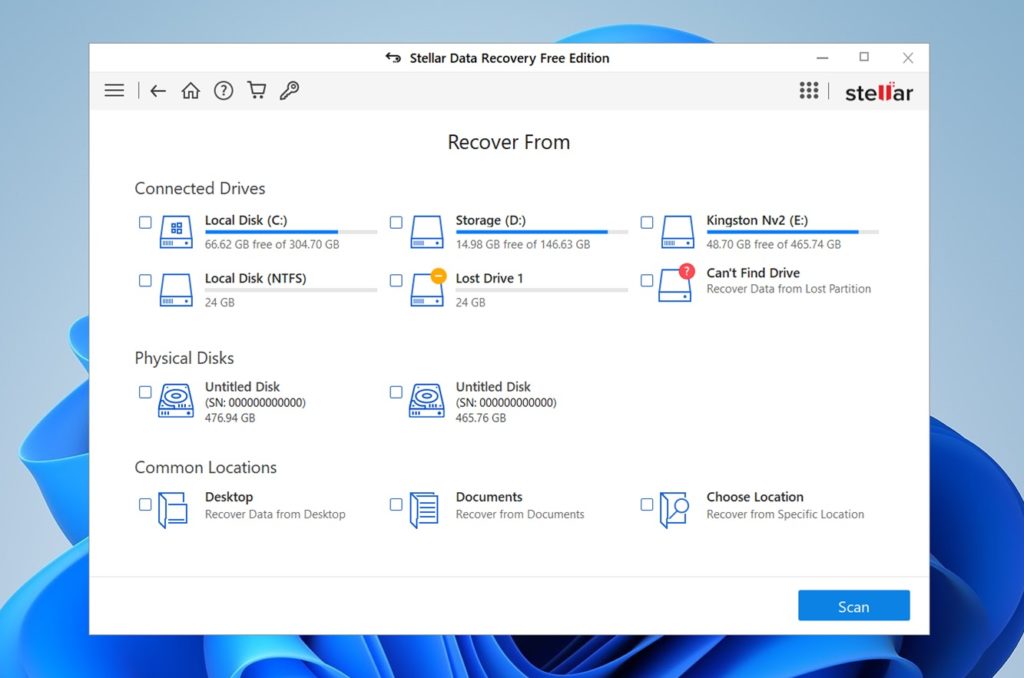Open the license activation key icon

289,90
